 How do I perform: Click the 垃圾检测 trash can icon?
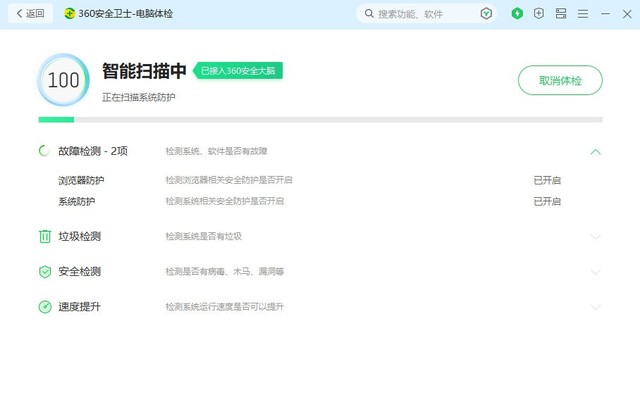(x=44, y=236)
